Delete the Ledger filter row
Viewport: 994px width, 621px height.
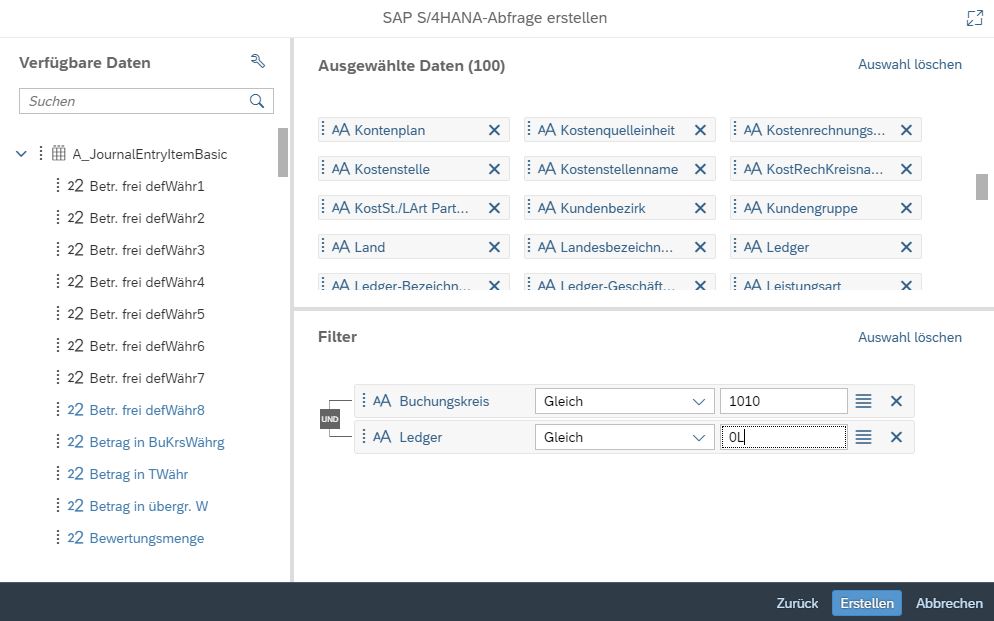pos(896,437)
